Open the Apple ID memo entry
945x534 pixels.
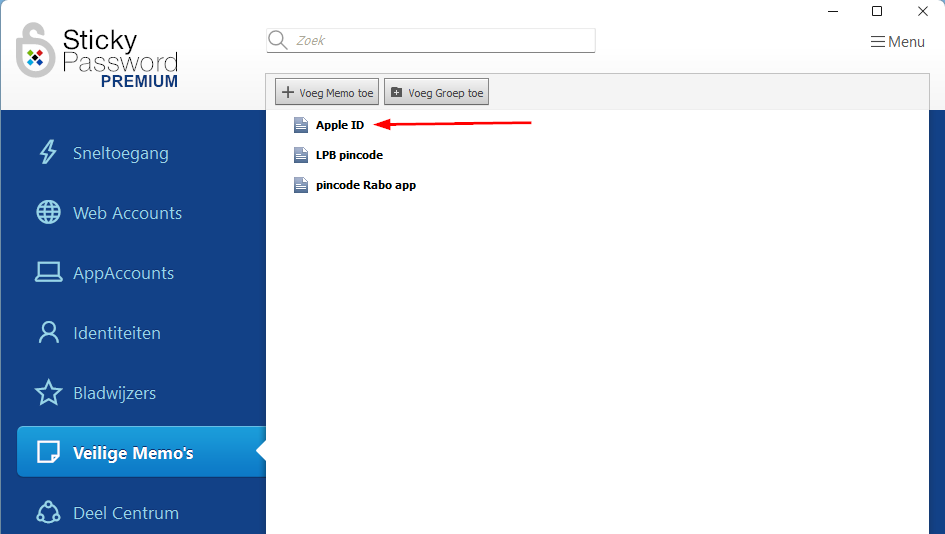tap(339, 125)
